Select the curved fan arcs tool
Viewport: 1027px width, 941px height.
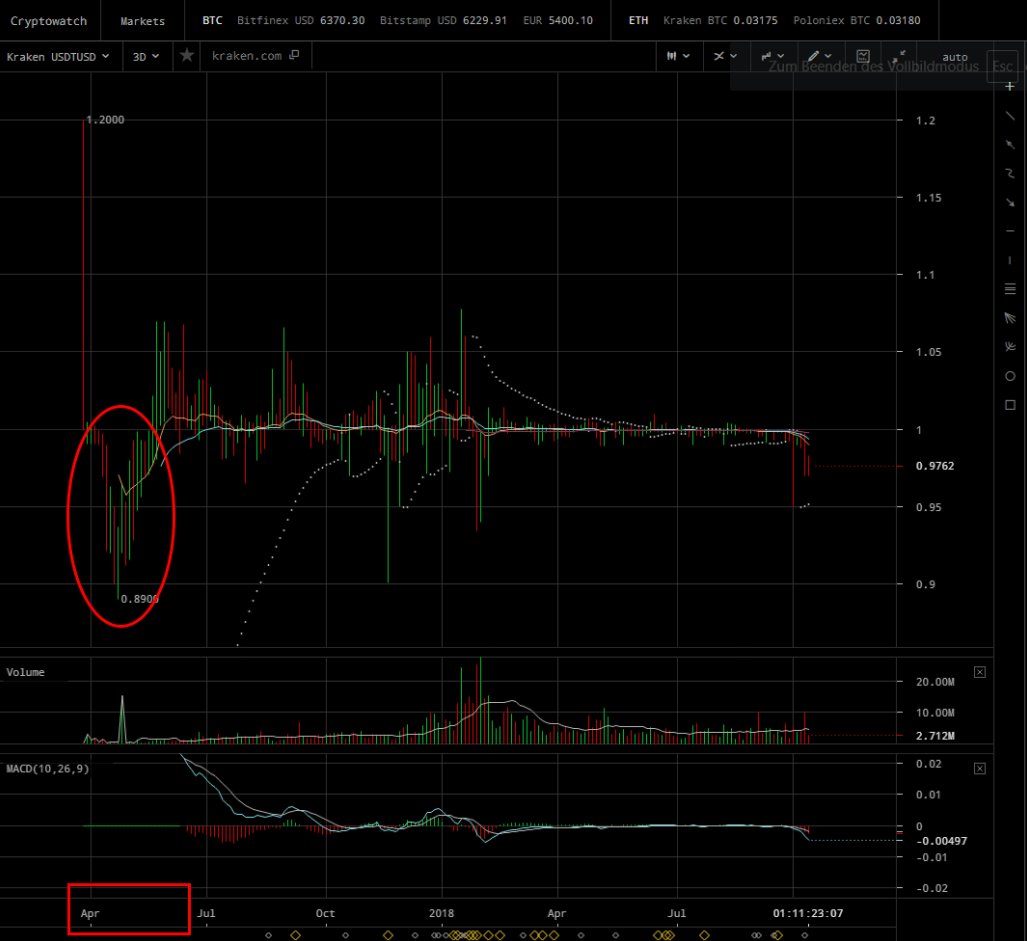(x=1010, y=347)
